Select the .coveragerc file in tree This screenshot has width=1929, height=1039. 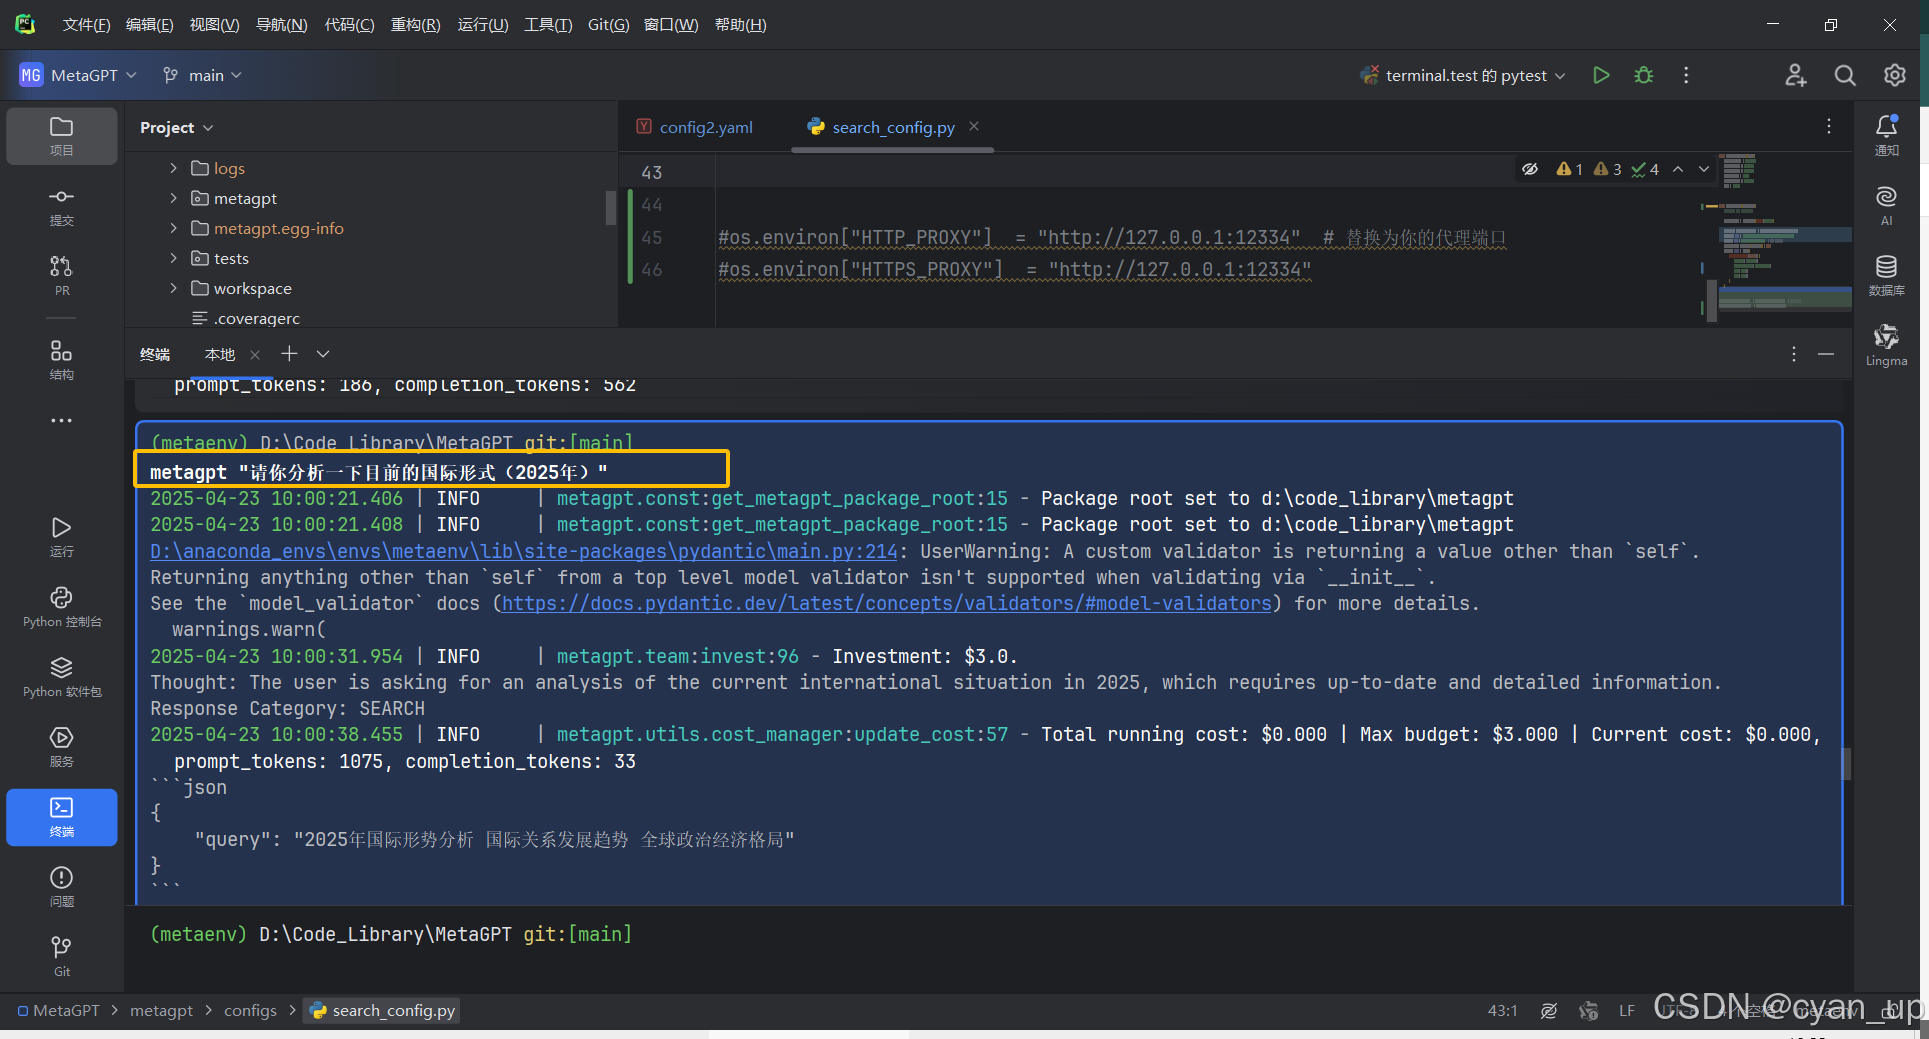[245, 318]
